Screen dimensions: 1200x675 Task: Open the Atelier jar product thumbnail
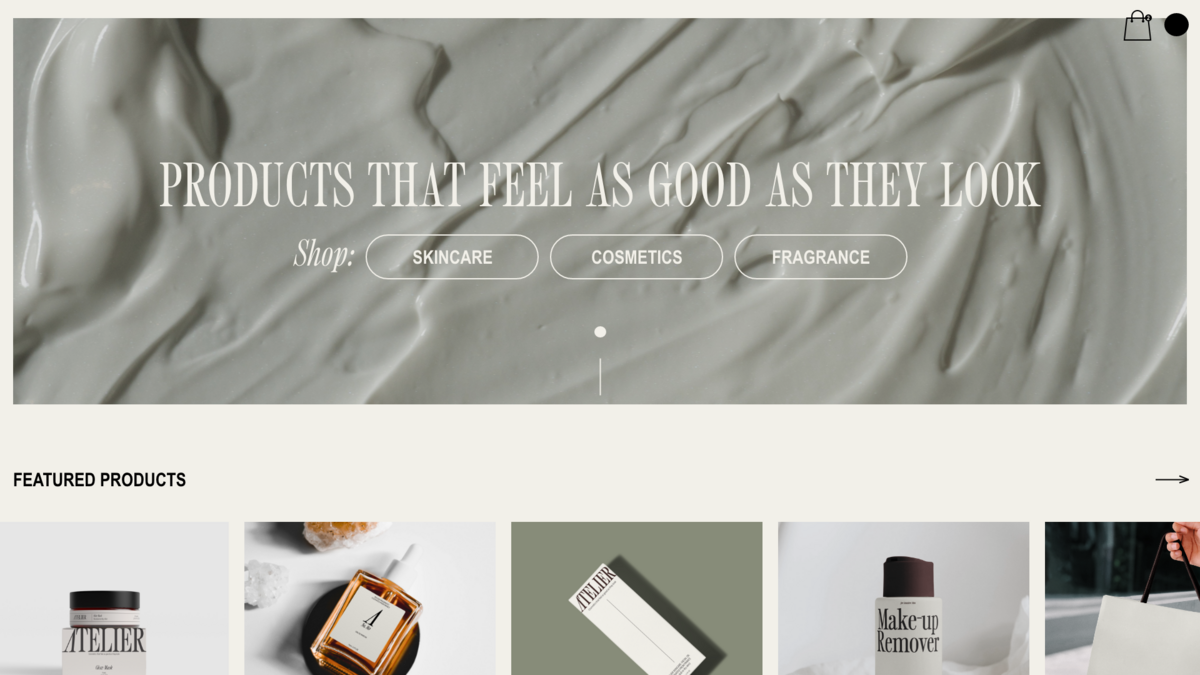(114, 598)
